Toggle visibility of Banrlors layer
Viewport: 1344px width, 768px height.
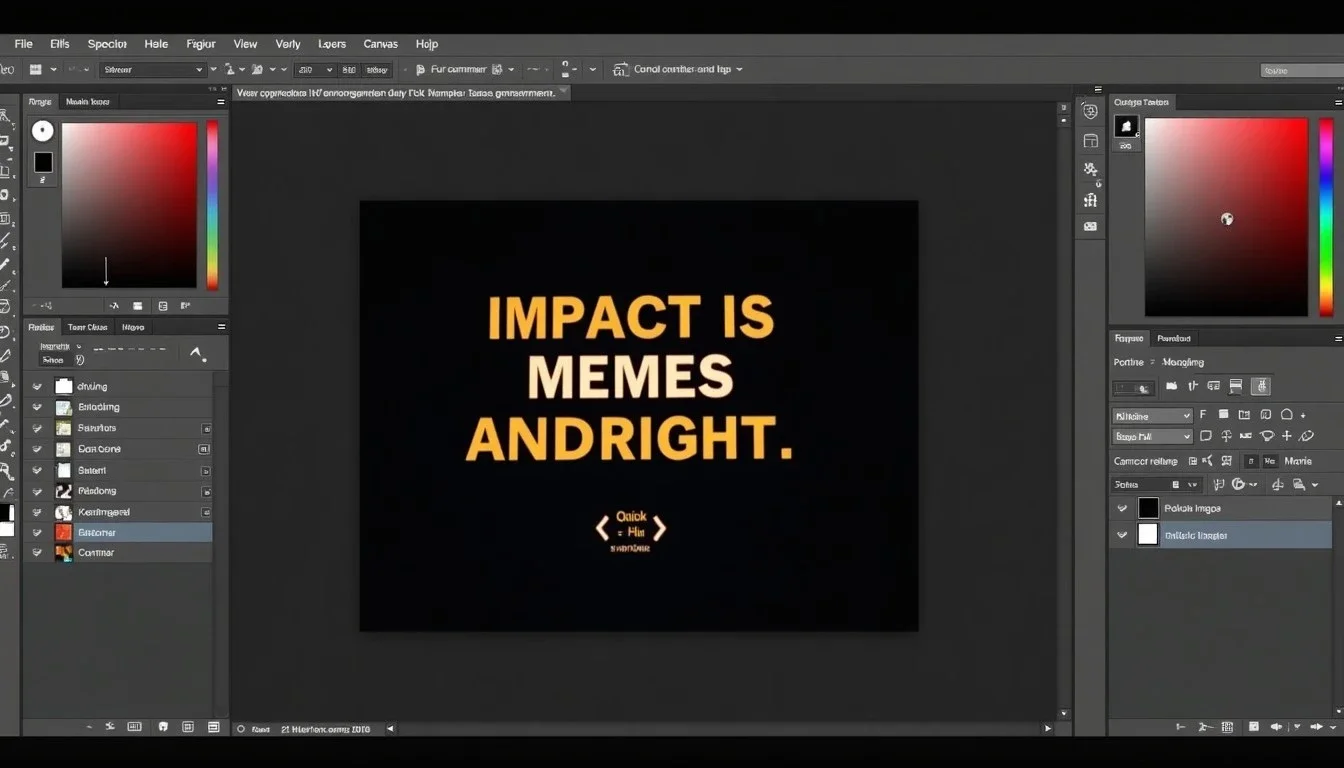pyautogui.click(x=37, y=428)
